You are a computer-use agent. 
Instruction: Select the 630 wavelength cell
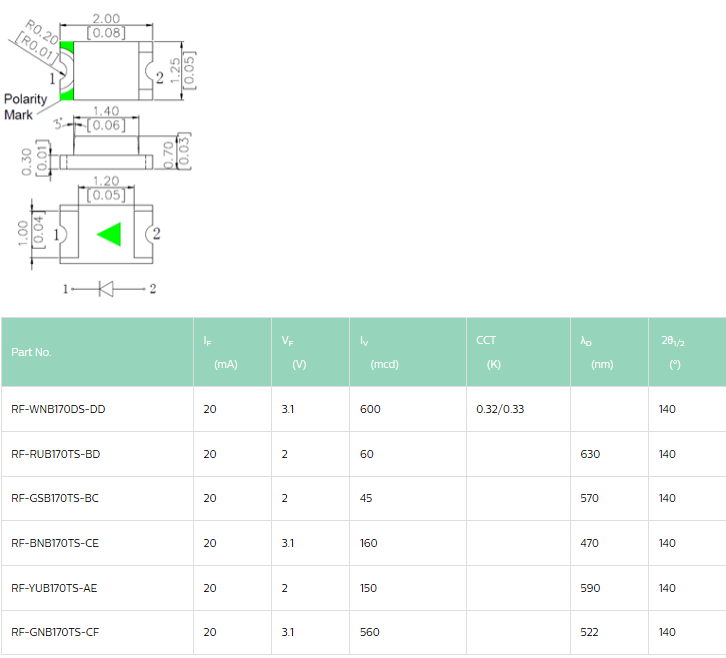tap(590, 454)
